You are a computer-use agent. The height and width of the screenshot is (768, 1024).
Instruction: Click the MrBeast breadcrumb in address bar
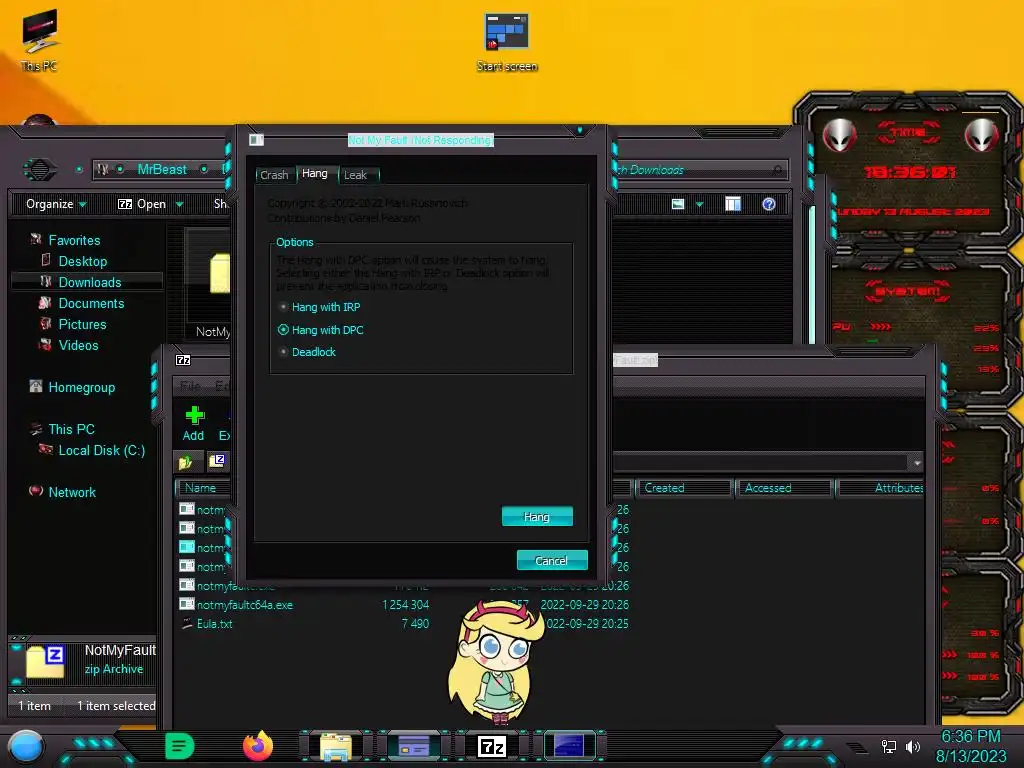(162, 170)
